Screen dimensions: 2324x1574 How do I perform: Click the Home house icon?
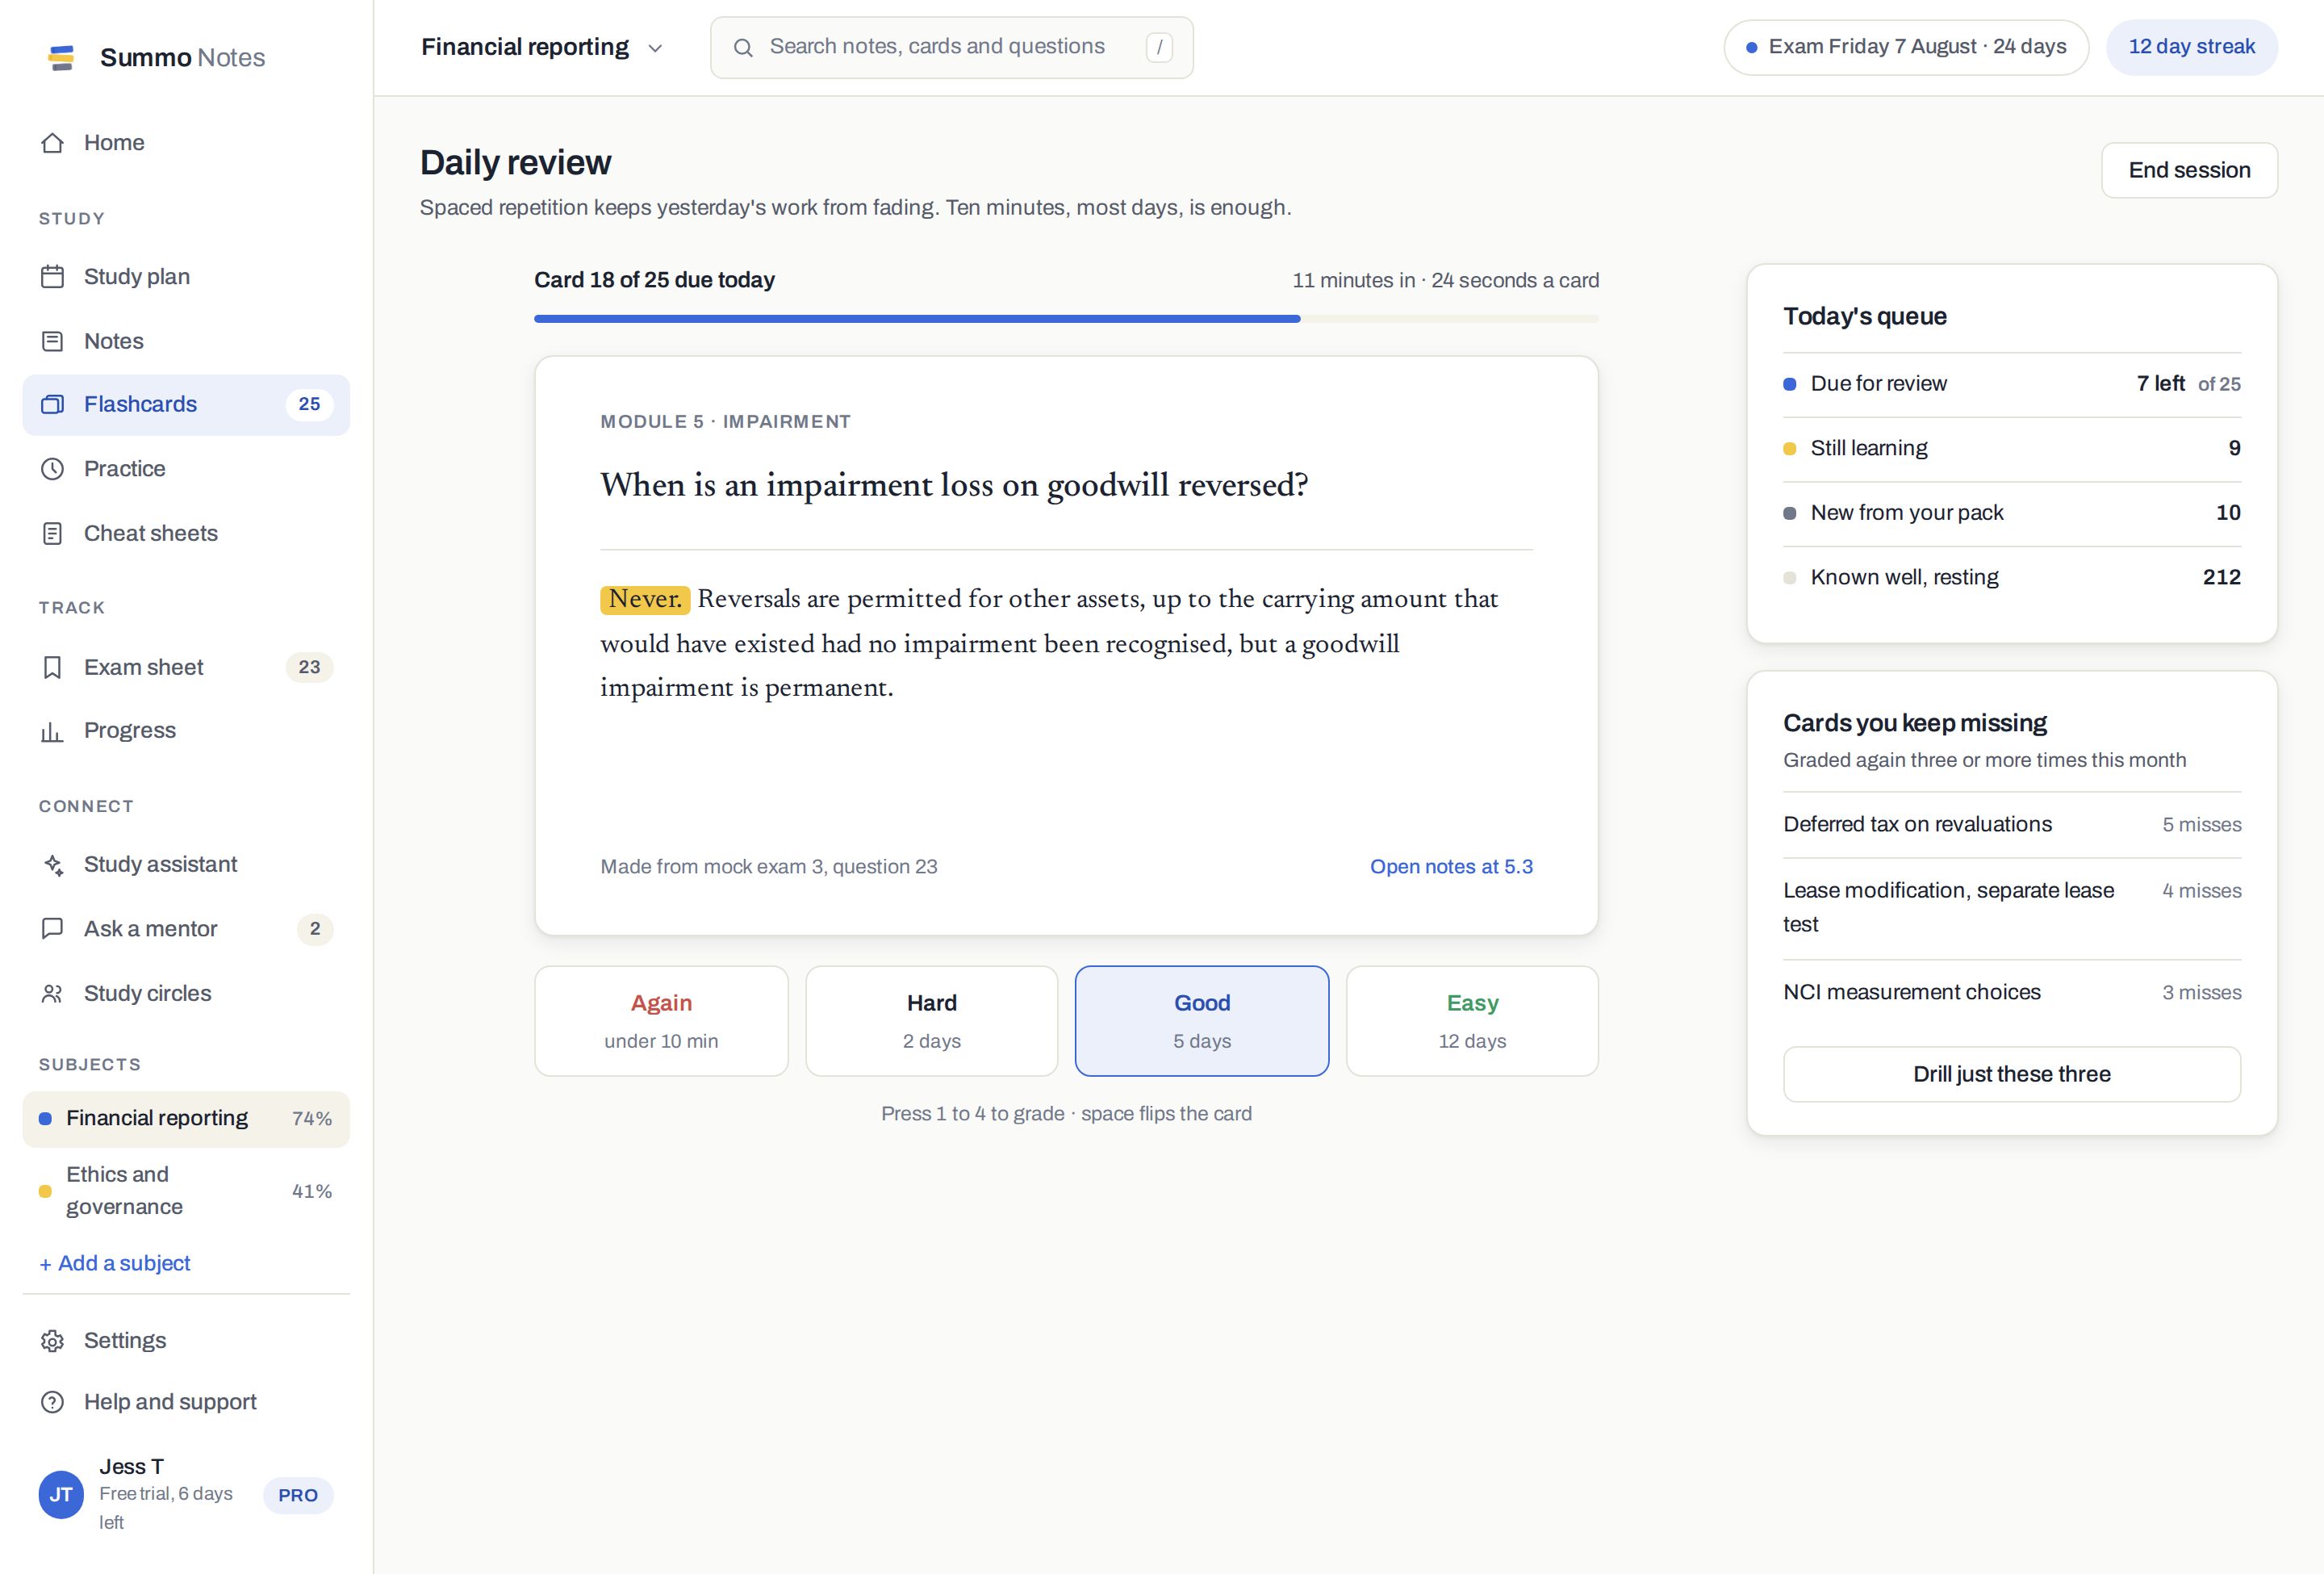53,143
